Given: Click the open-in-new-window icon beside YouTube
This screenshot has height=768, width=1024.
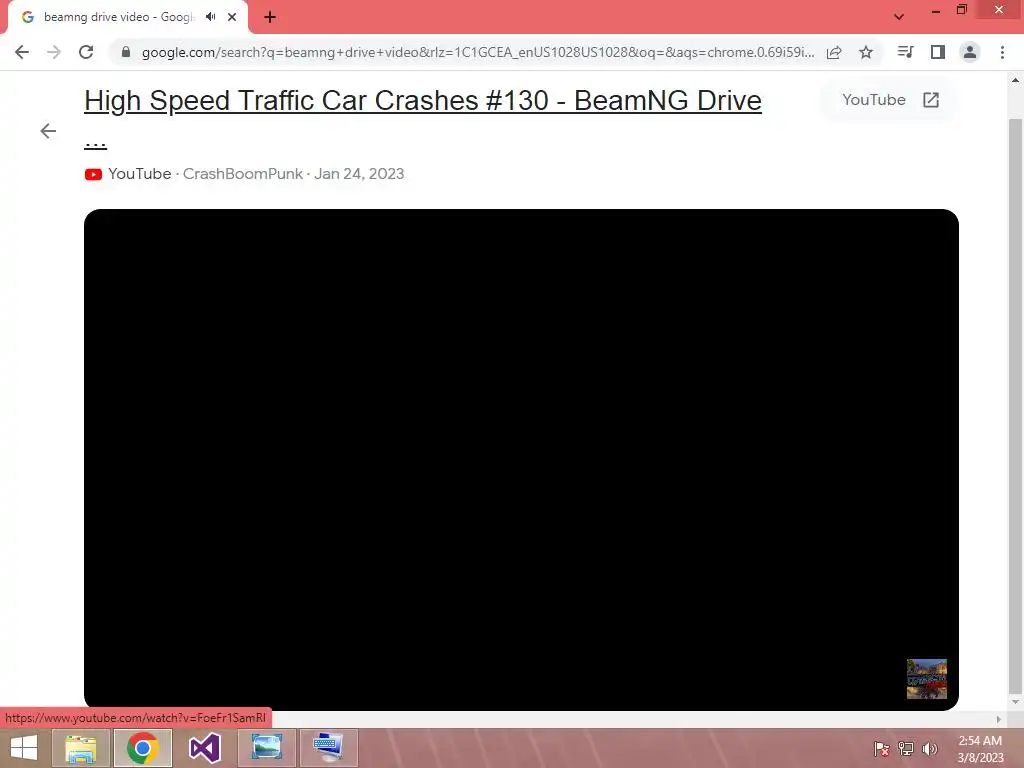Looking at the screenshot, I should pyautogui.click(x=931, y=100).
